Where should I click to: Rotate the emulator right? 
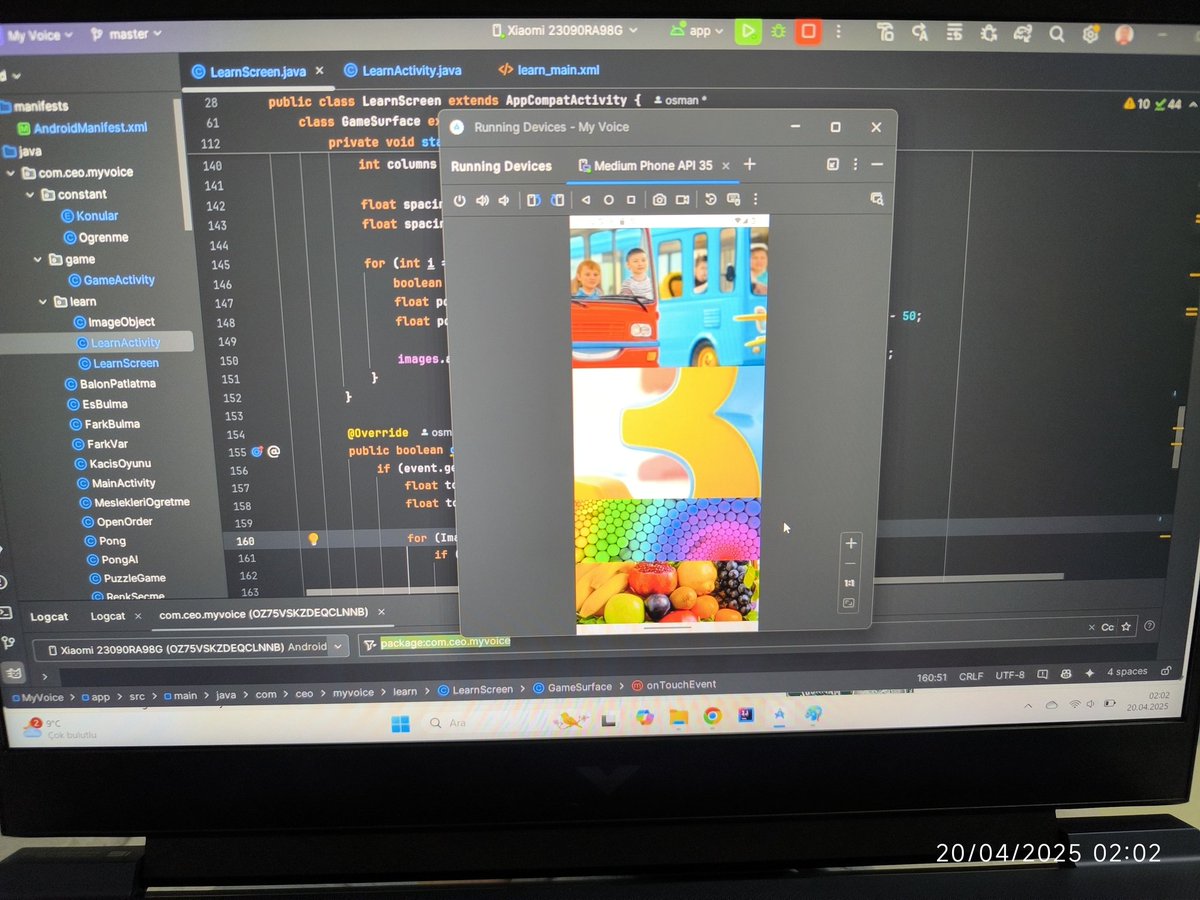pos(557,200)
